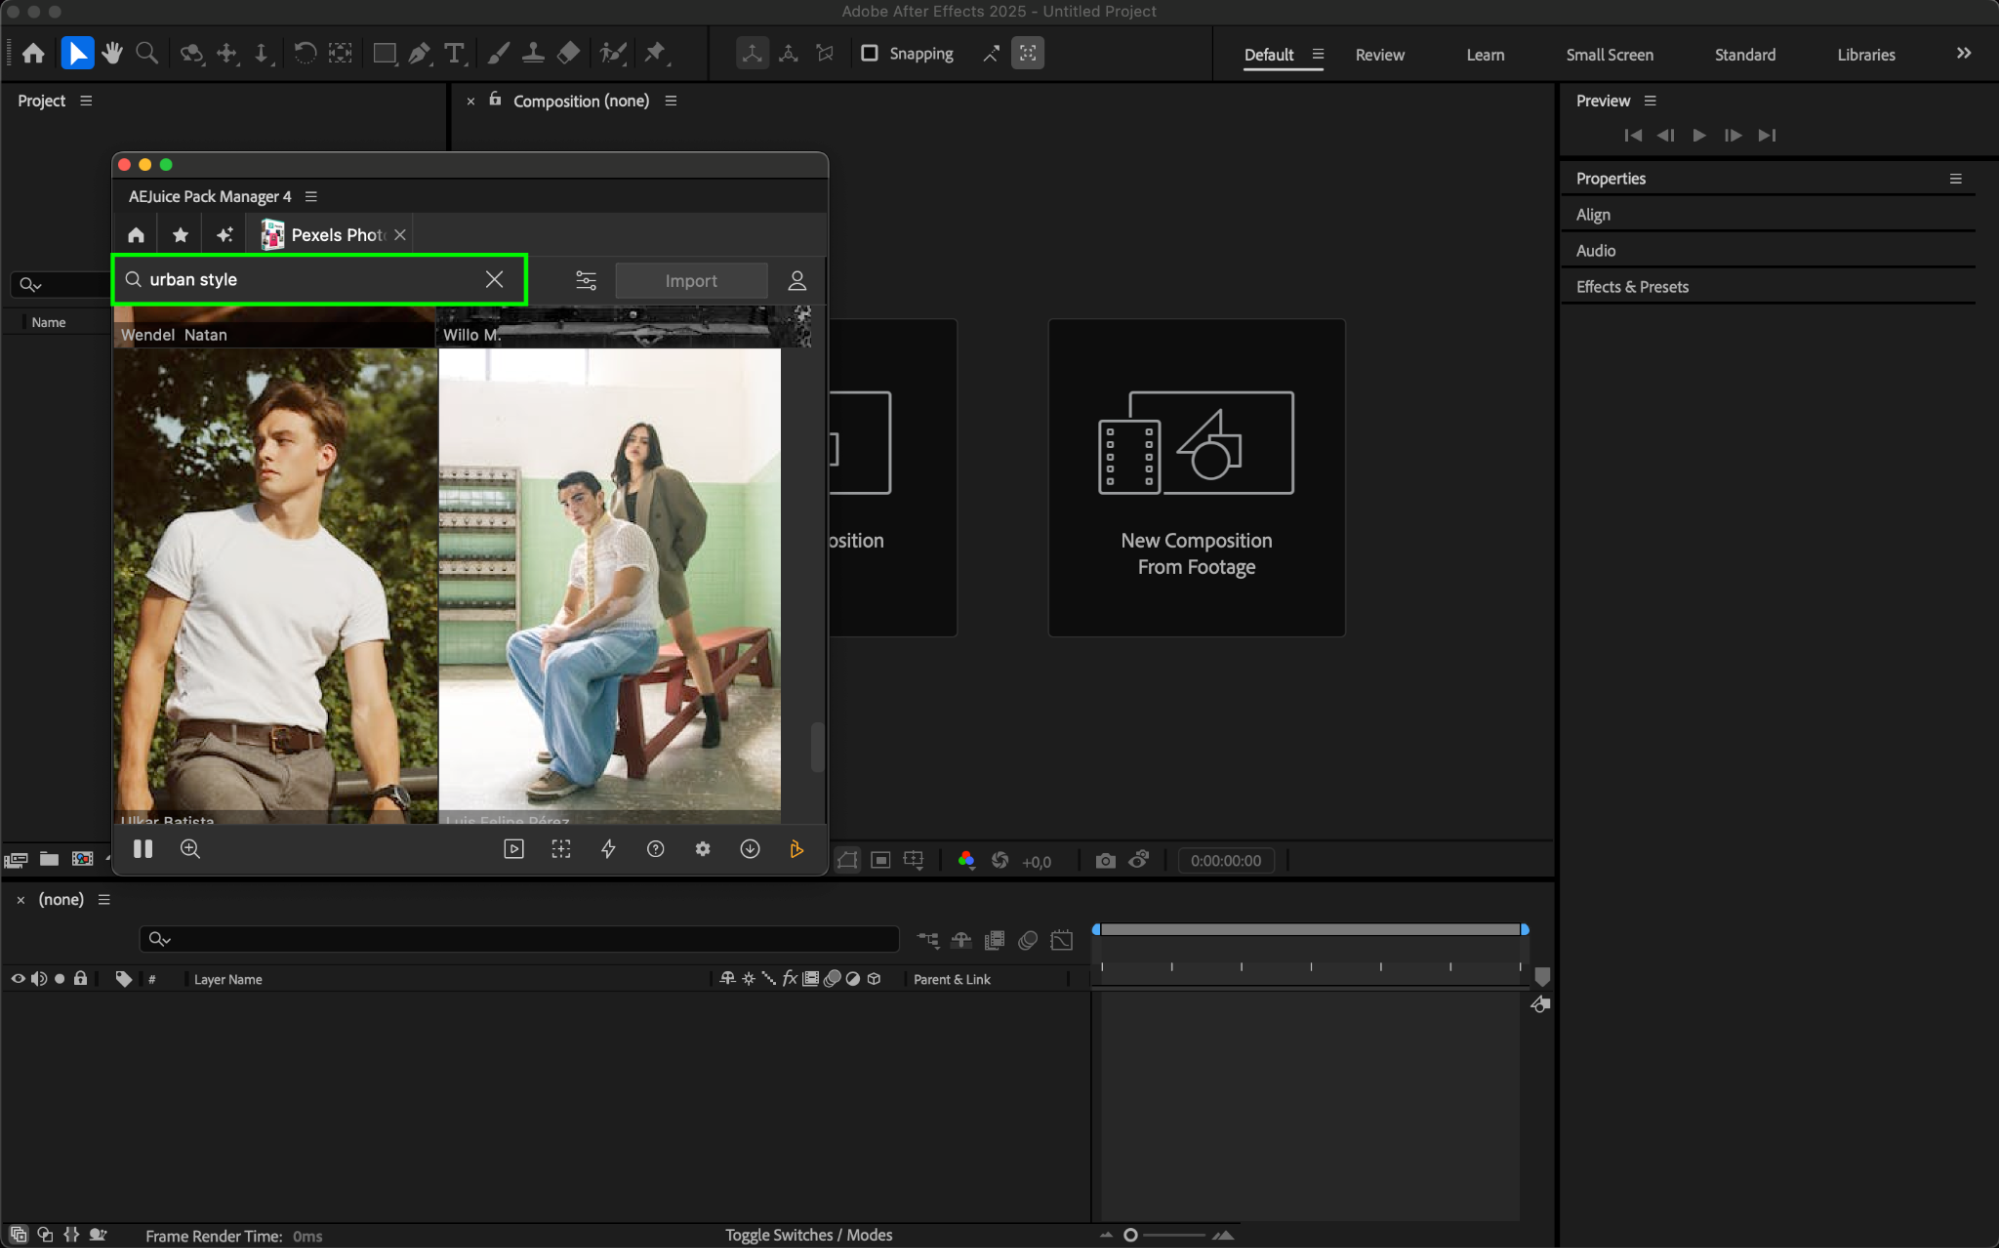Toggle the timeline lock column icon
The height and width of the screenshot is (1249, 1999).
tap(81, 979)
